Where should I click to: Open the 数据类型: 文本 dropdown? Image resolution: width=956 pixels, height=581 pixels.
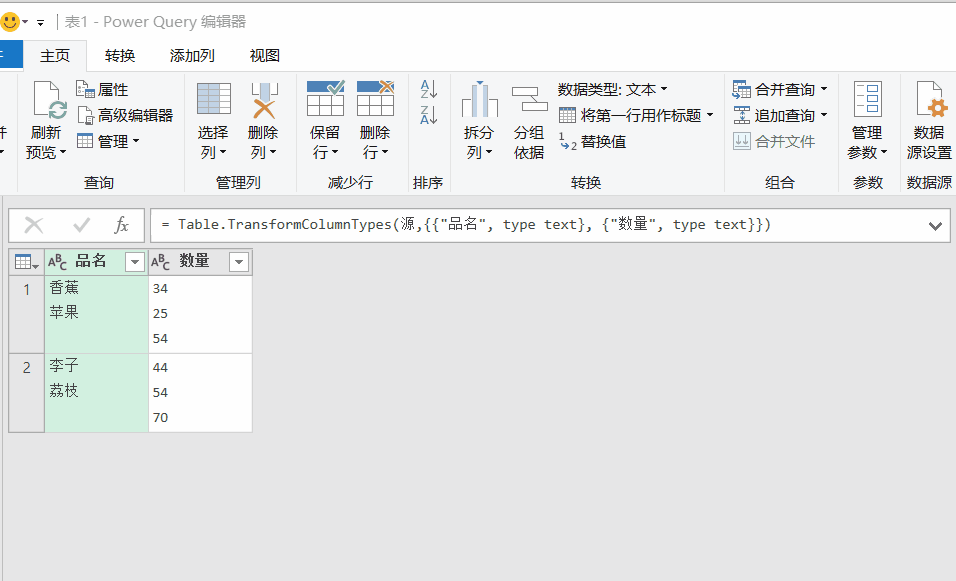tap(612, 90)
